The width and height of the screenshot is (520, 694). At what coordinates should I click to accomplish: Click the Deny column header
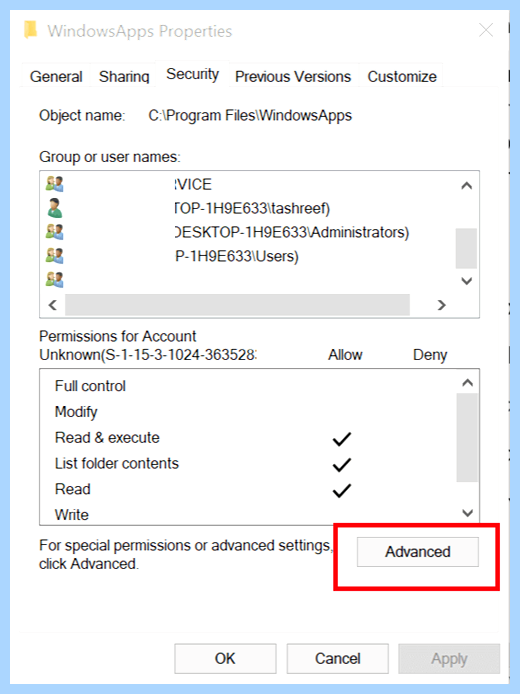pos(430,355)
